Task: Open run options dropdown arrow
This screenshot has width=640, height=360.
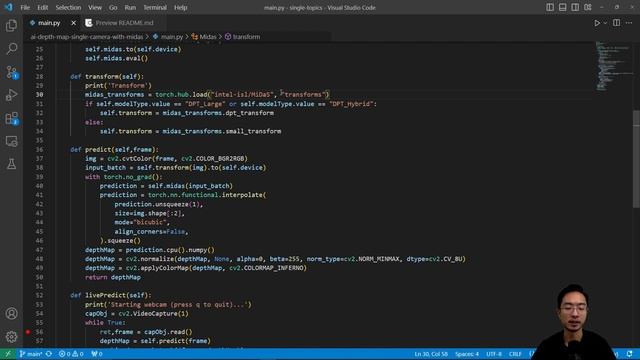Action: 605,23
